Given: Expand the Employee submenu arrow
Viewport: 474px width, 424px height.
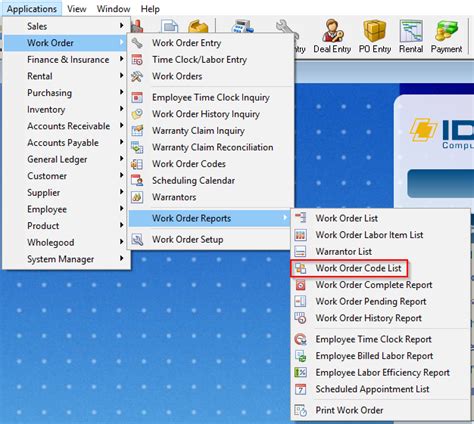Looking at the screenshot, I should [122, 208].
